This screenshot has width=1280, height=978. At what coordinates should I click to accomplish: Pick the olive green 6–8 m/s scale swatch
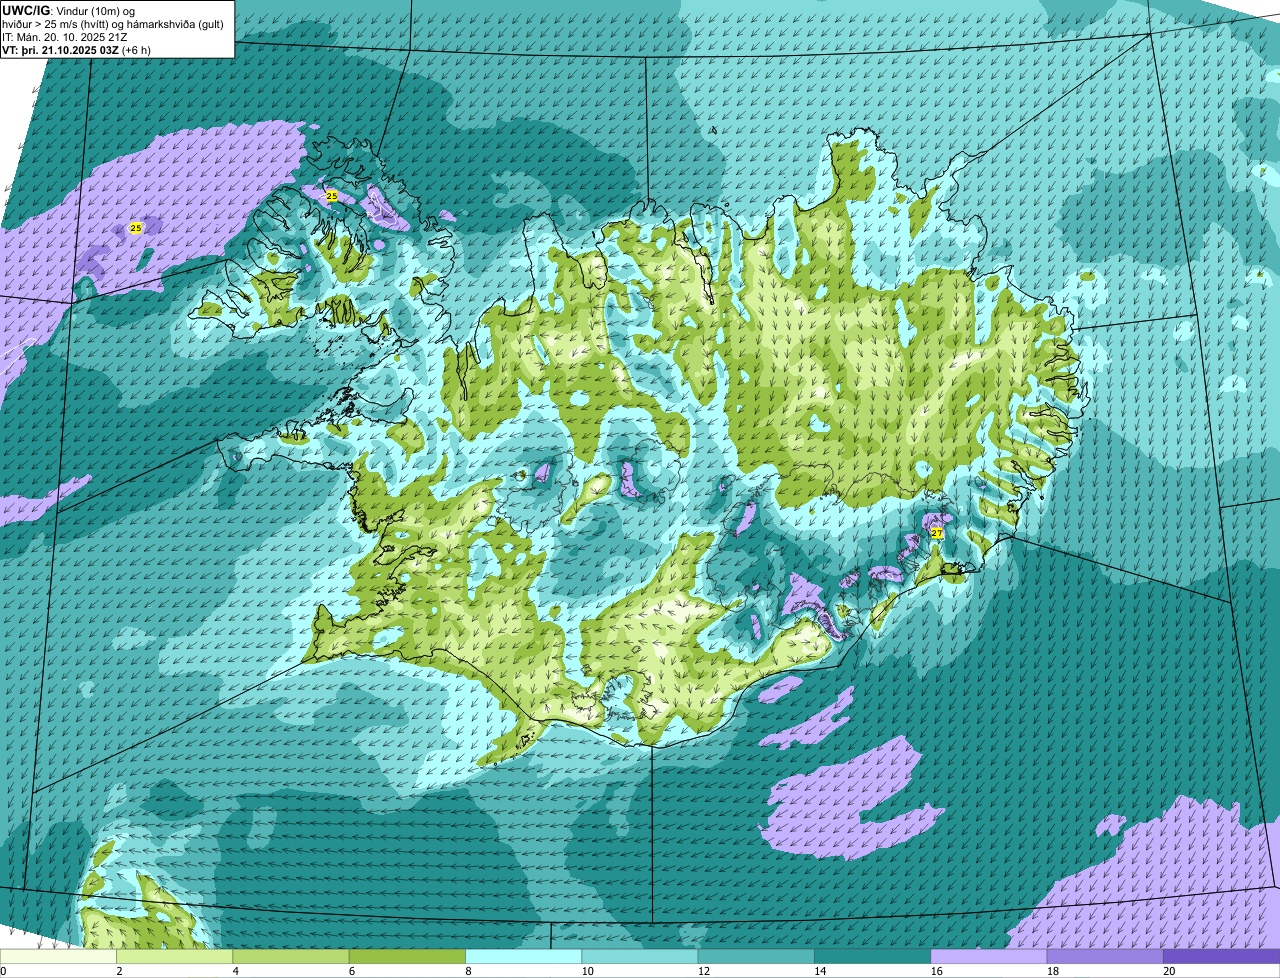coord(407,957)
